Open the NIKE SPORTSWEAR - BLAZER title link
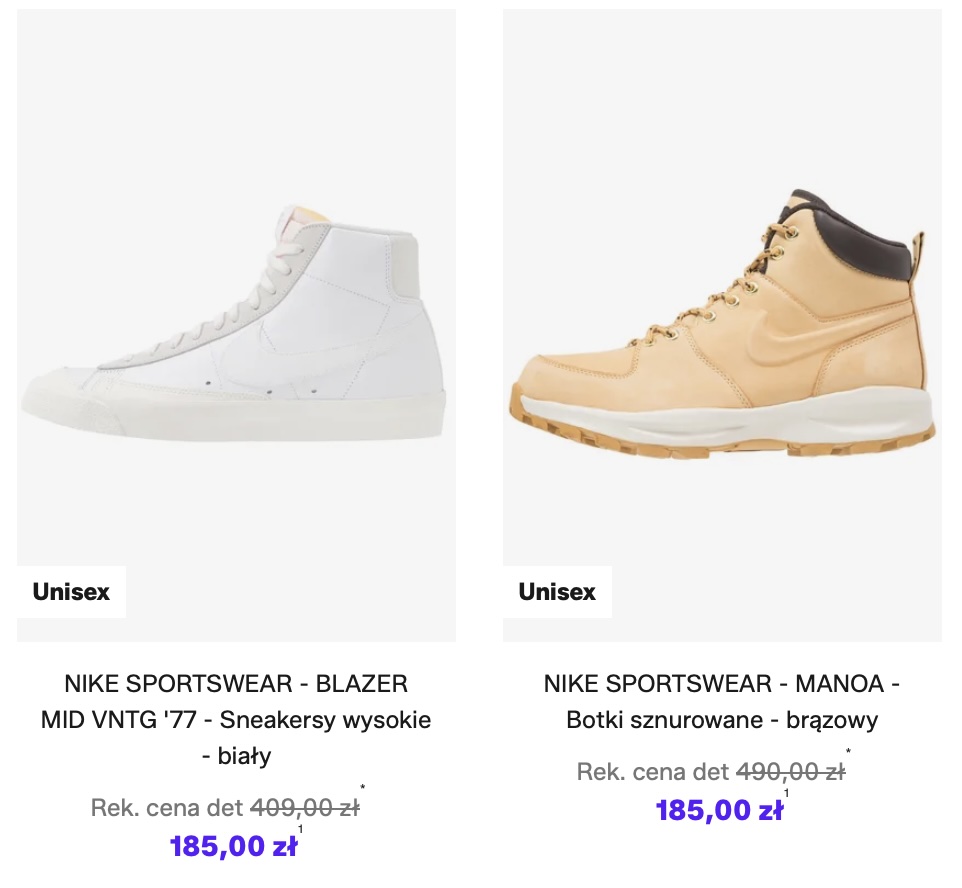962x888 pixels. 236,684
